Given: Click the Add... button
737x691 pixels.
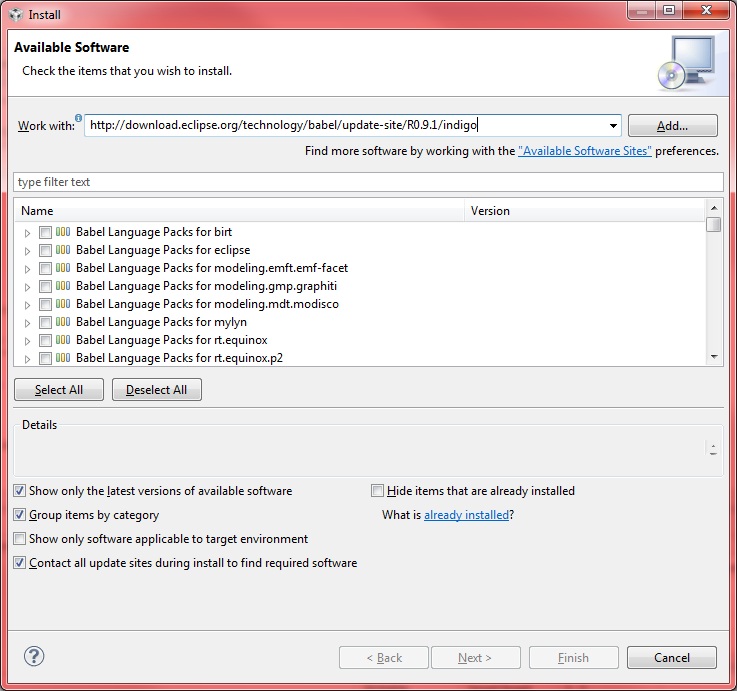Looking at the screenshot, I should [x=673, y=126].
